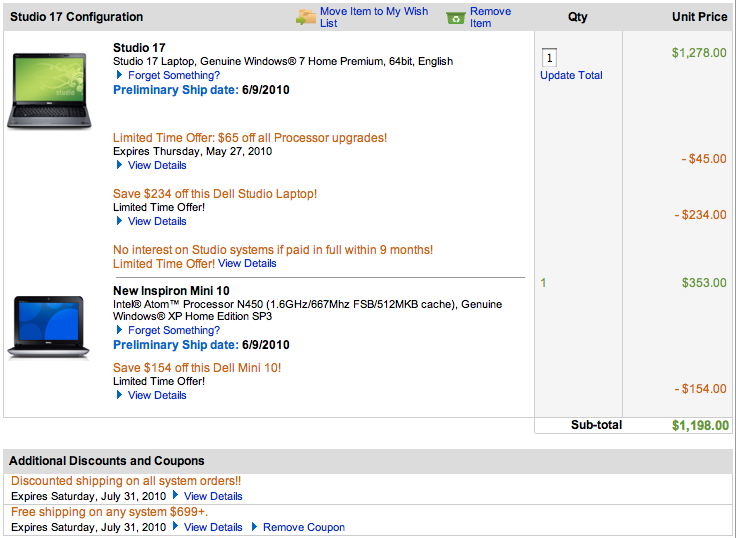The image size is (736, 538).
Task: Click the green Remove Item recycle icon
Action: click(x=455, y=18)
